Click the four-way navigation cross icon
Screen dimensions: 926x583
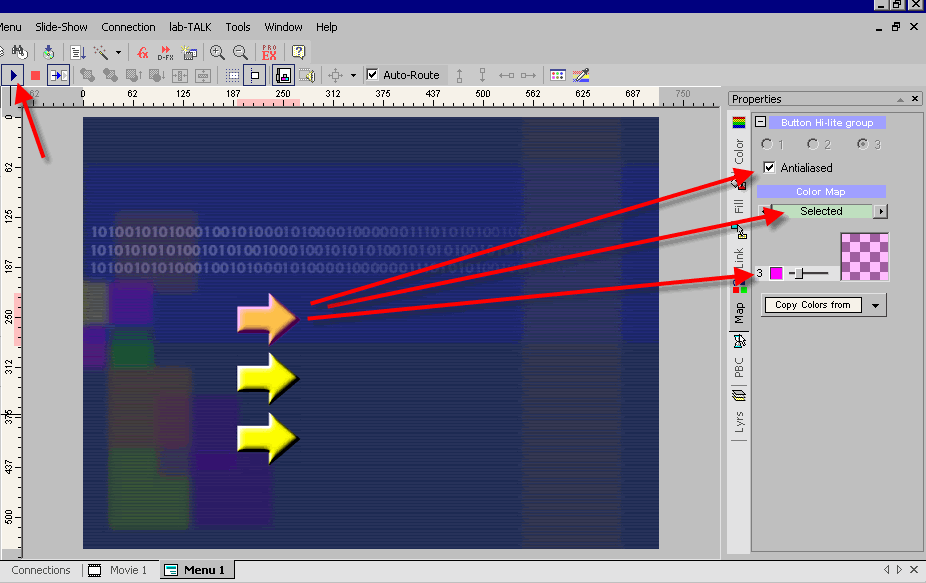(x=335, y=76)
